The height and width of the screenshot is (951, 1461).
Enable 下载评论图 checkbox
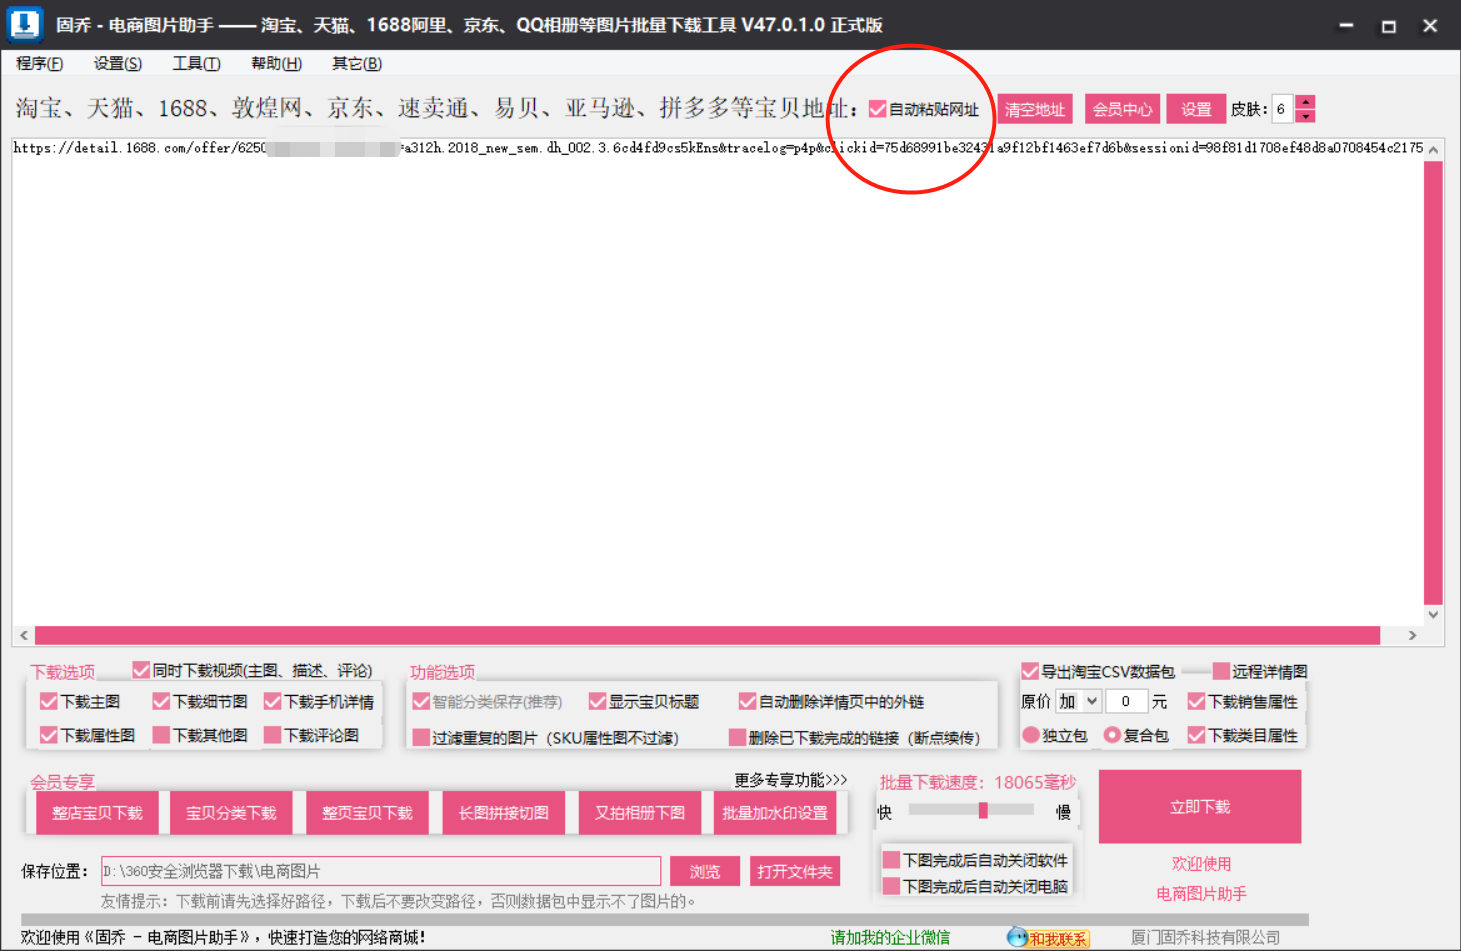pyautogui.click(x=272, y=735)
